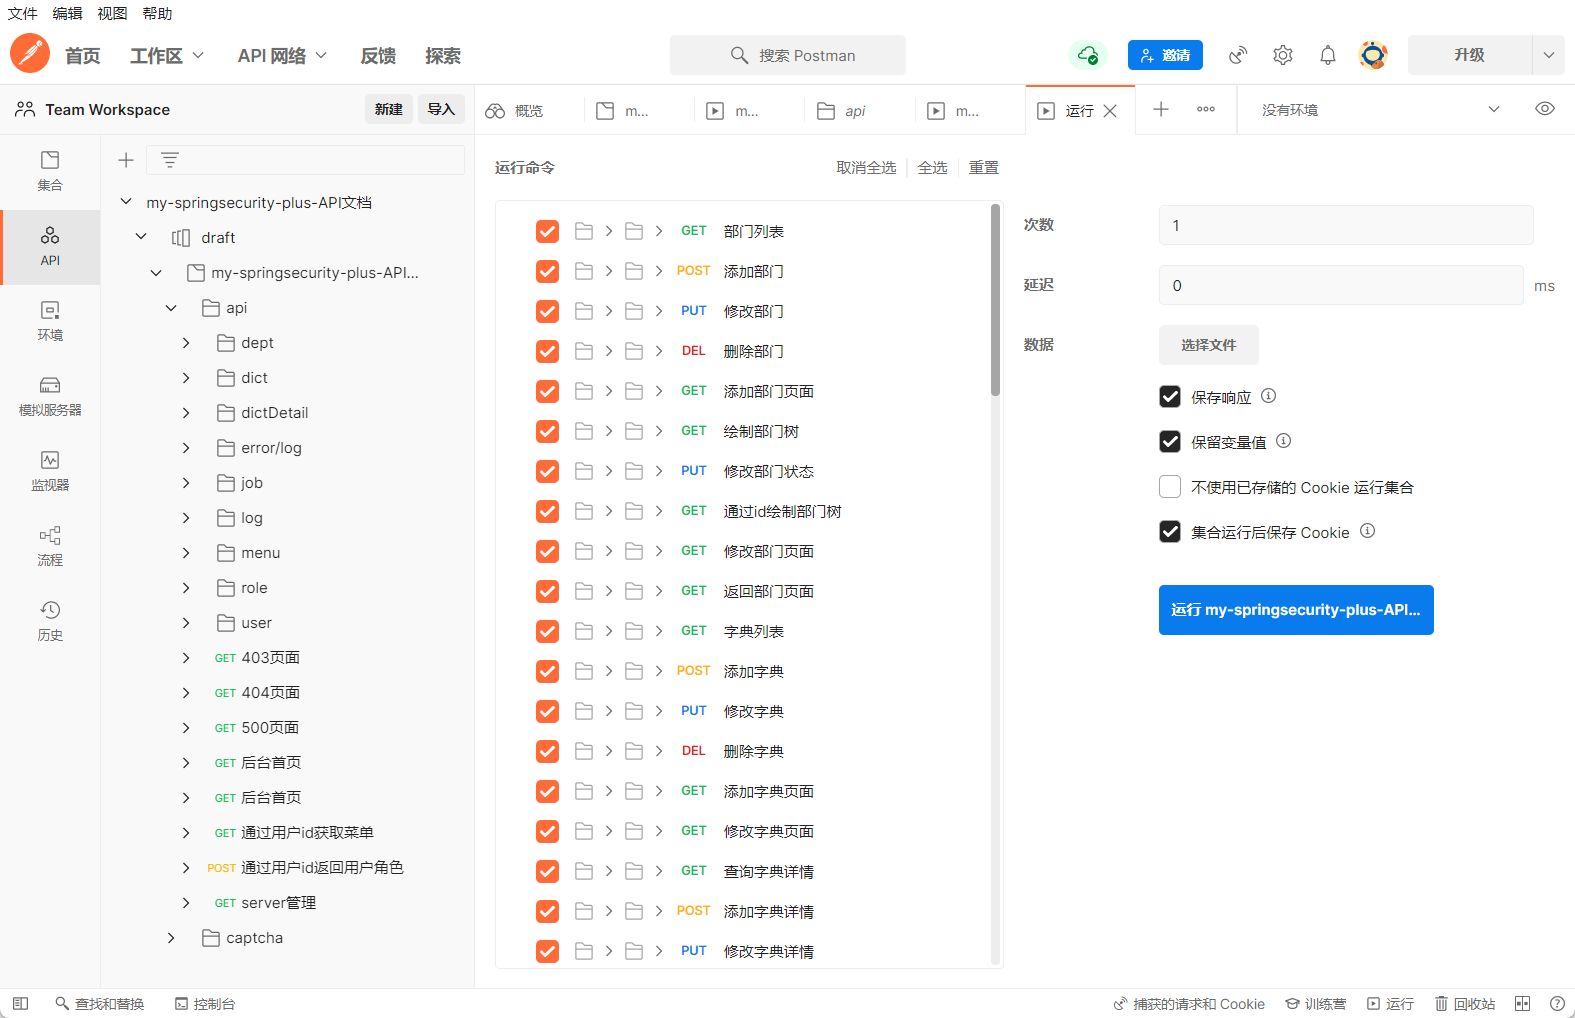Click the 新建 button
Image resolution: width=1575 pixels, height=1018 pixels.
tap(389, 109)
